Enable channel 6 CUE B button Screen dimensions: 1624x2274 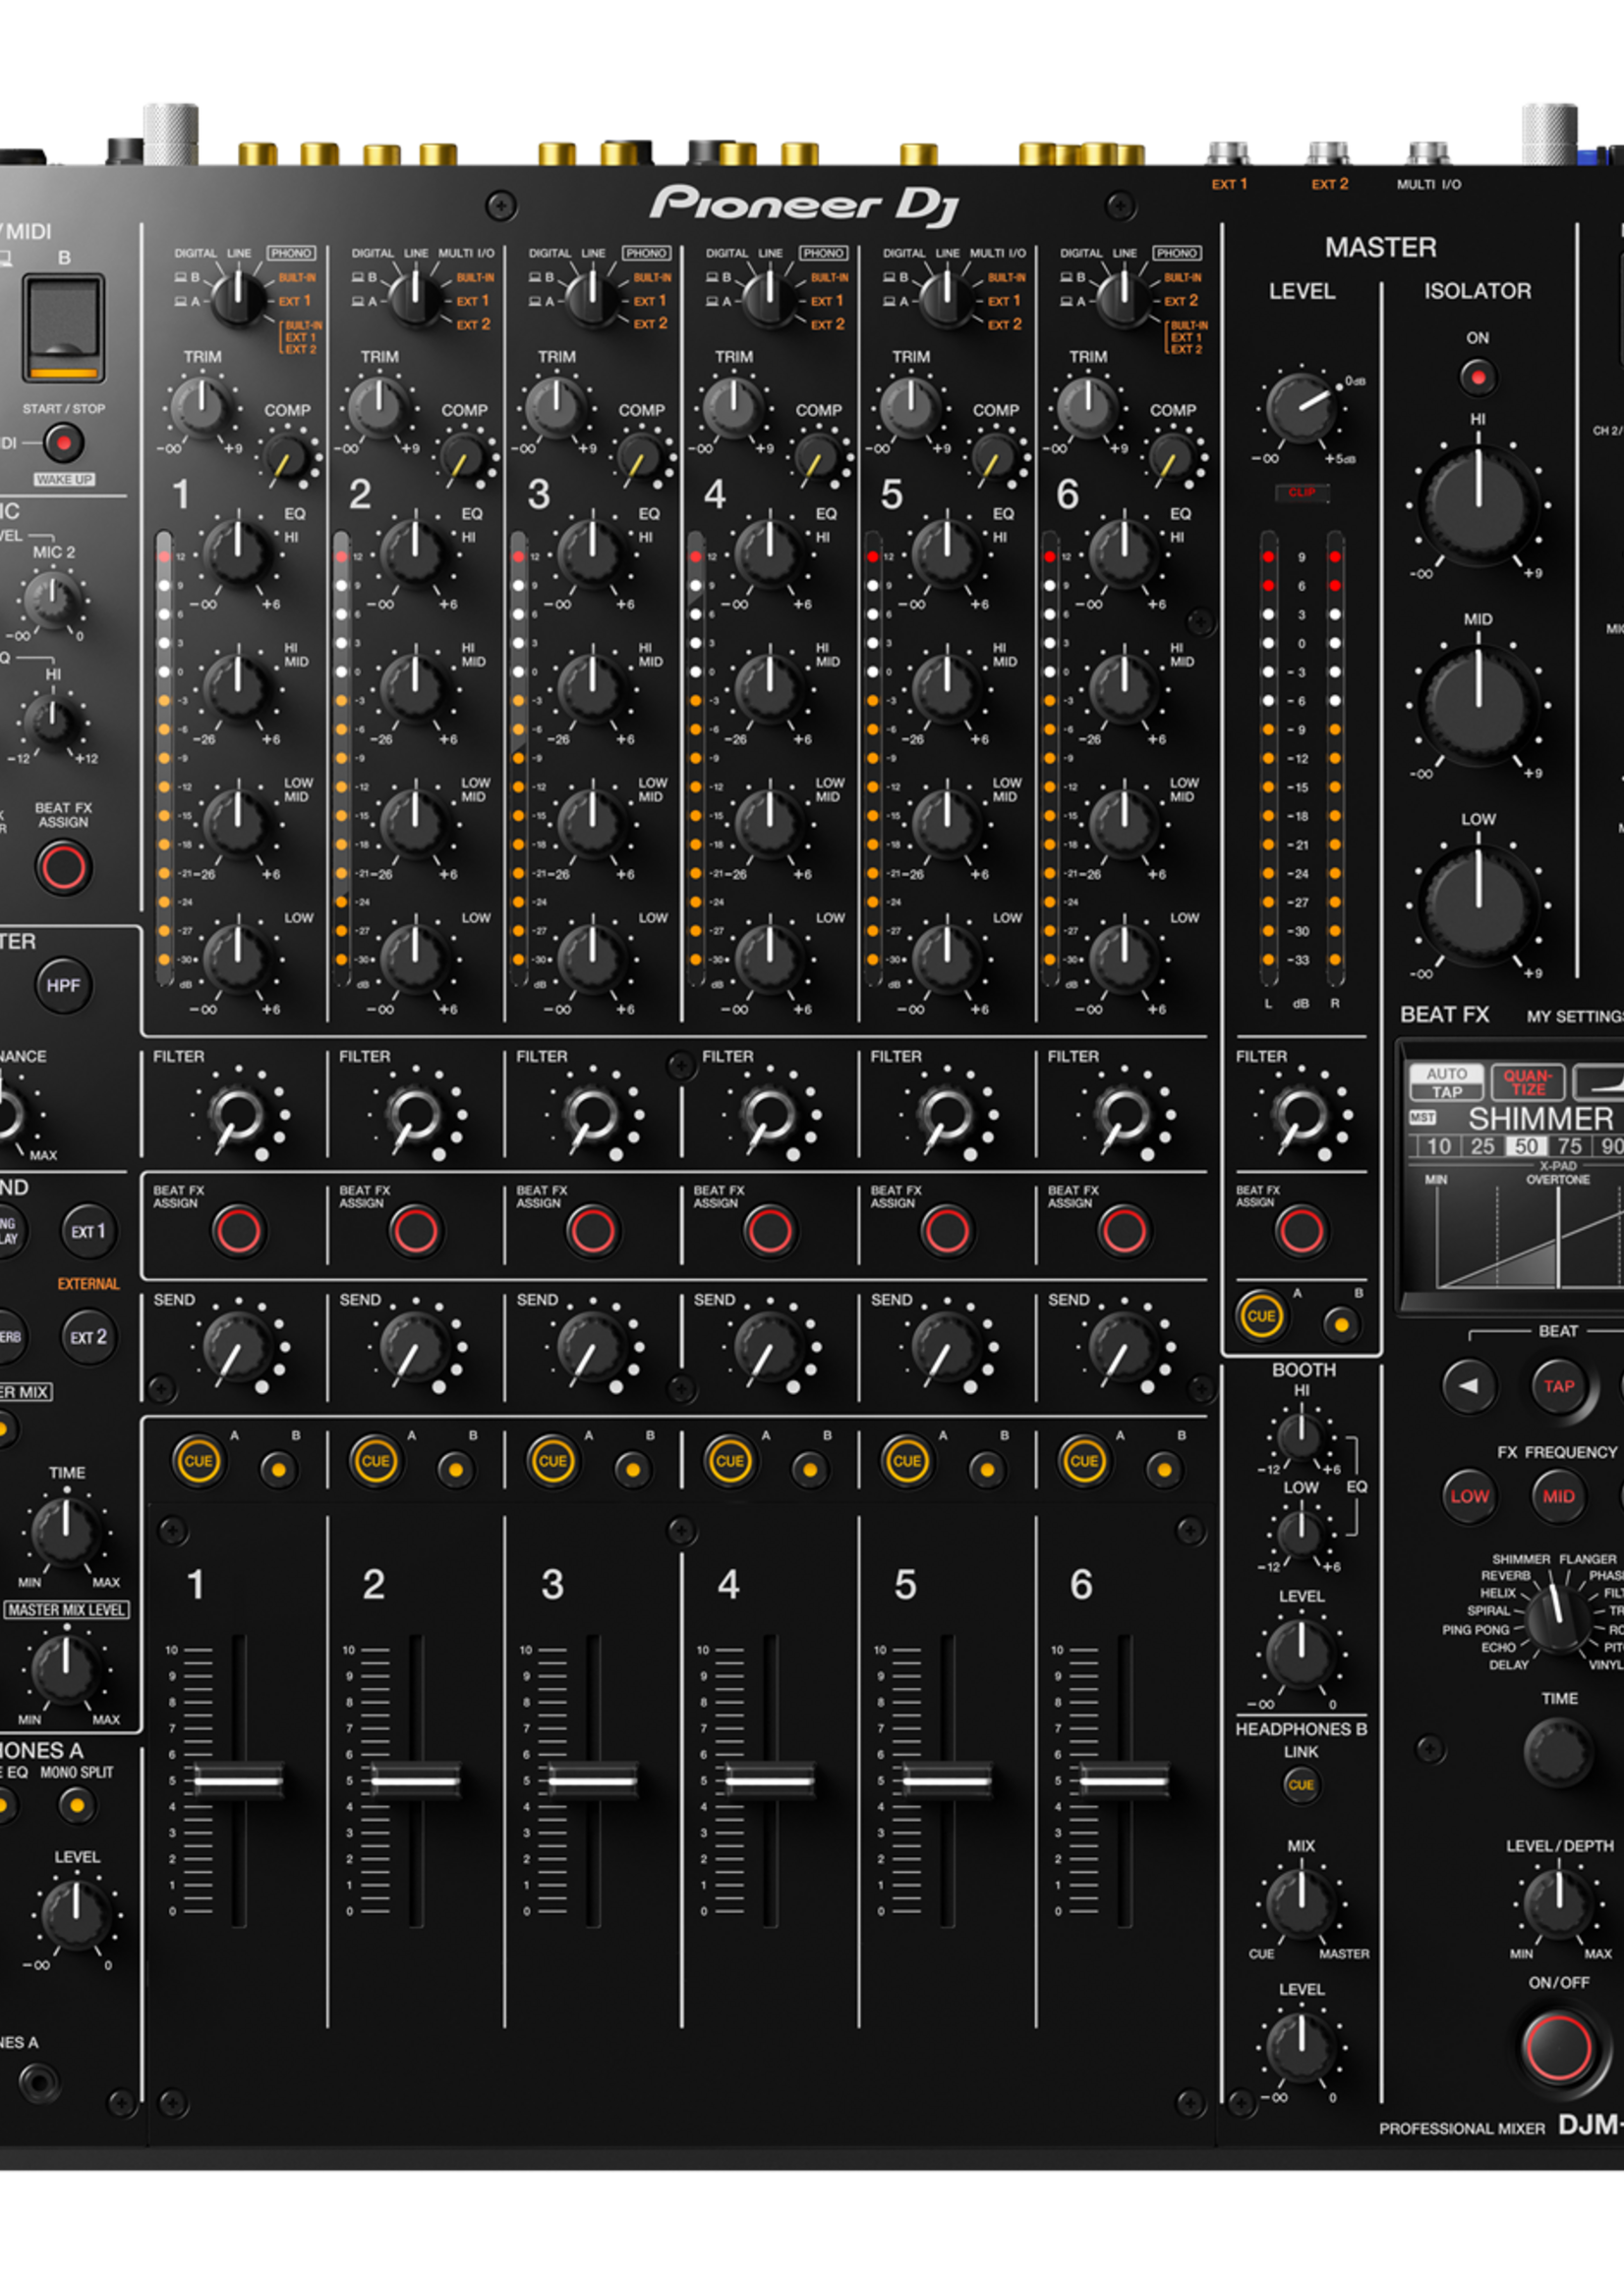point(1163,1470)
